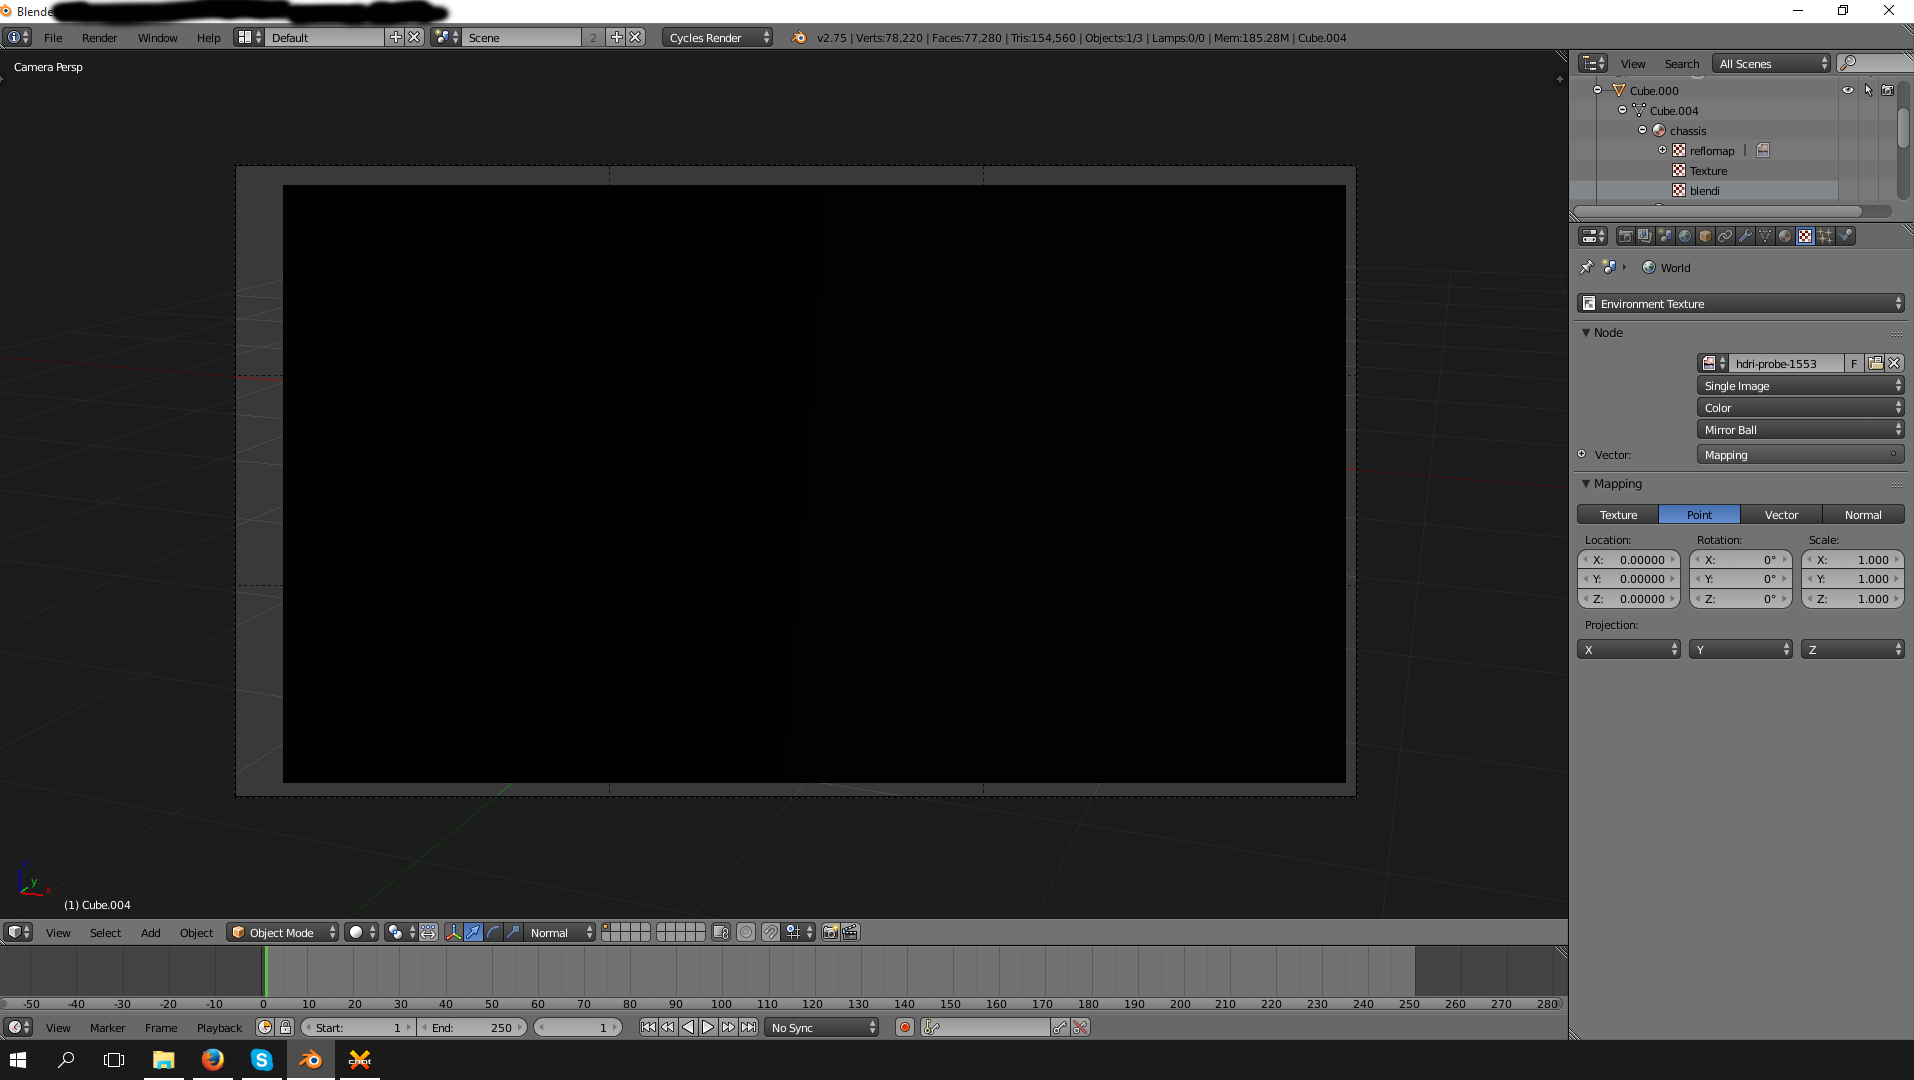Select Normal mapping type
This screenshot has height=1080, width=1914.
1863,514
